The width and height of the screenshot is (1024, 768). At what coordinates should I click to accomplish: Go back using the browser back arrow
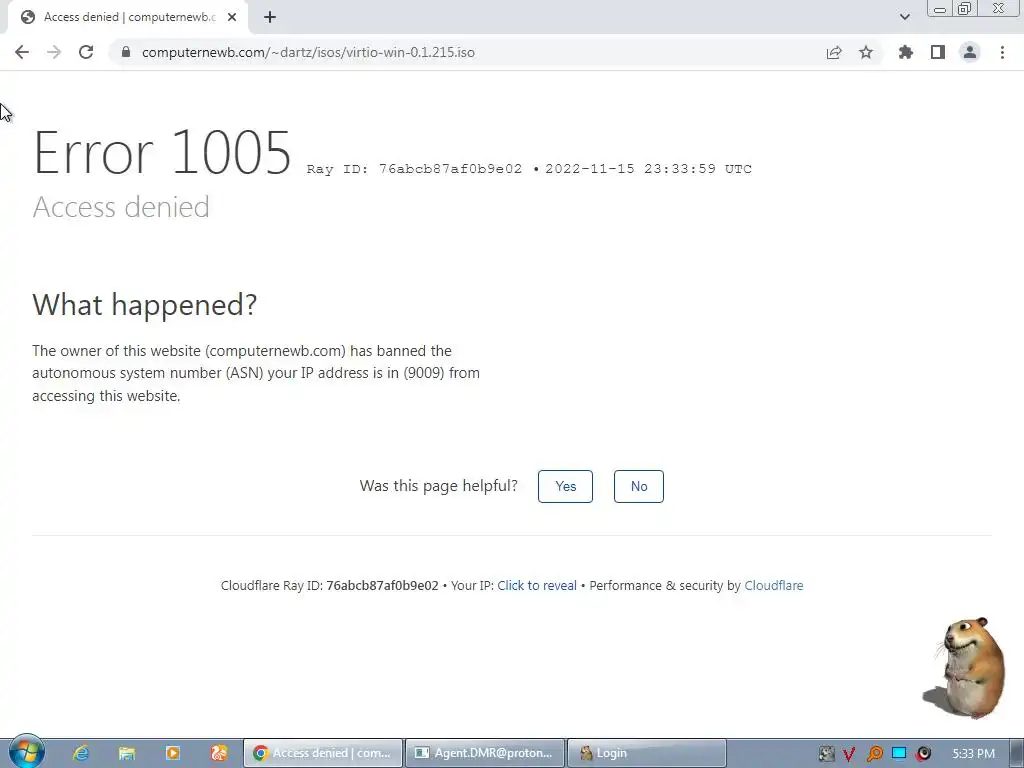point(22,52)
